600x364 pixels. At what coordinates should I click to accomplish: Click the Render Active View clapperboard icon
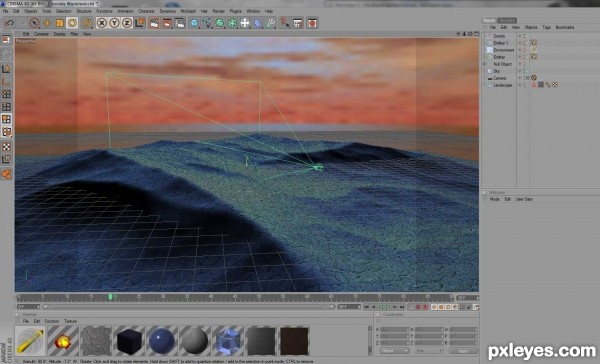154,23
